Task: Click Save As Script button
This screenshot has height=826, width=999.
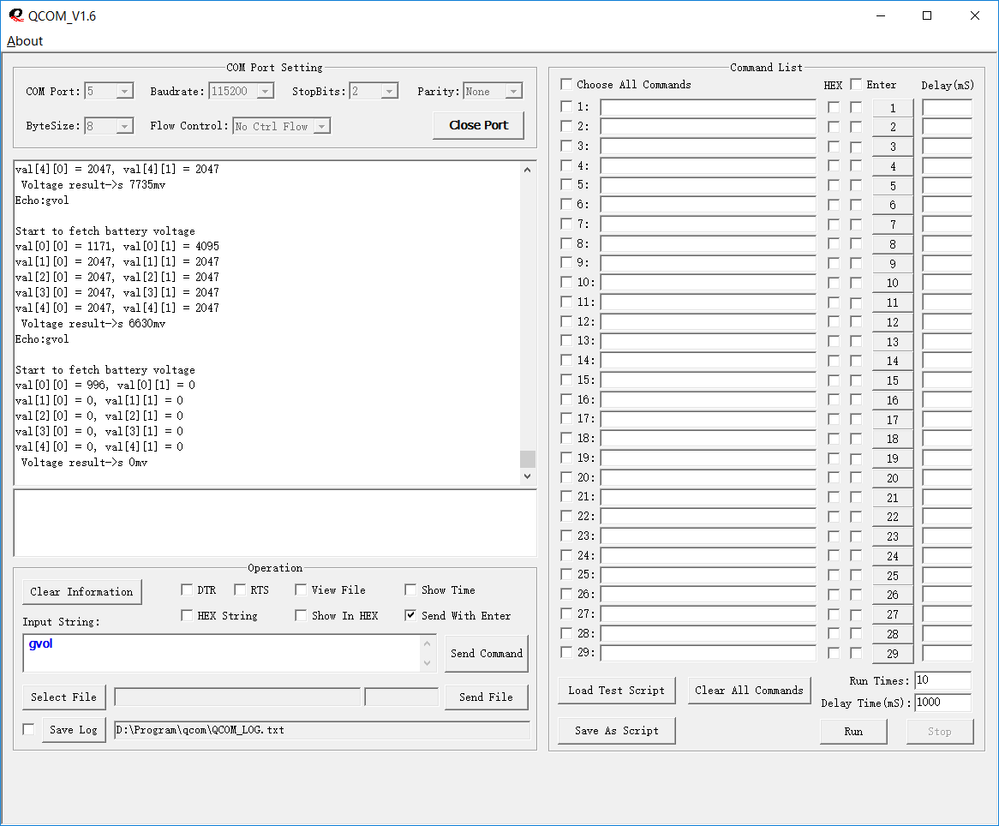Action: 616,730
